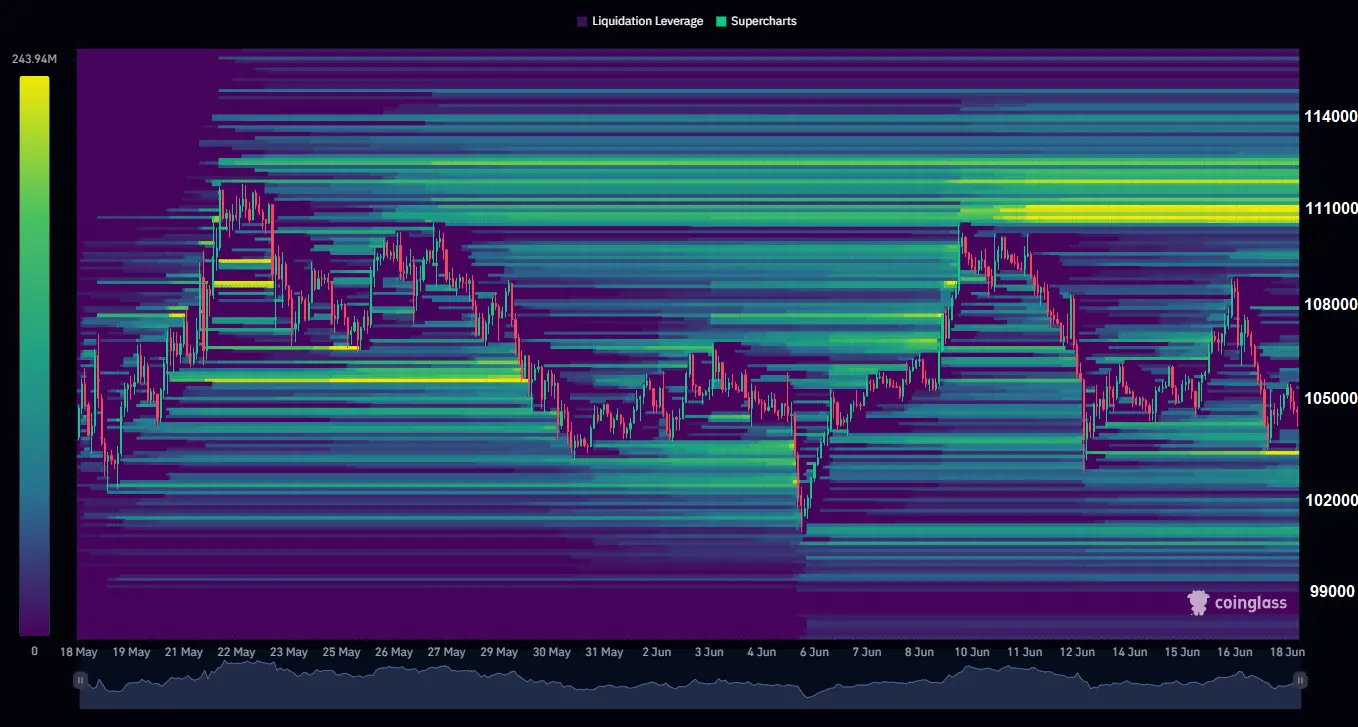Toggle the Supercharts legend entry
Image resolution: width=1358 pixels, height=727 pixels.
pos(756,21)
